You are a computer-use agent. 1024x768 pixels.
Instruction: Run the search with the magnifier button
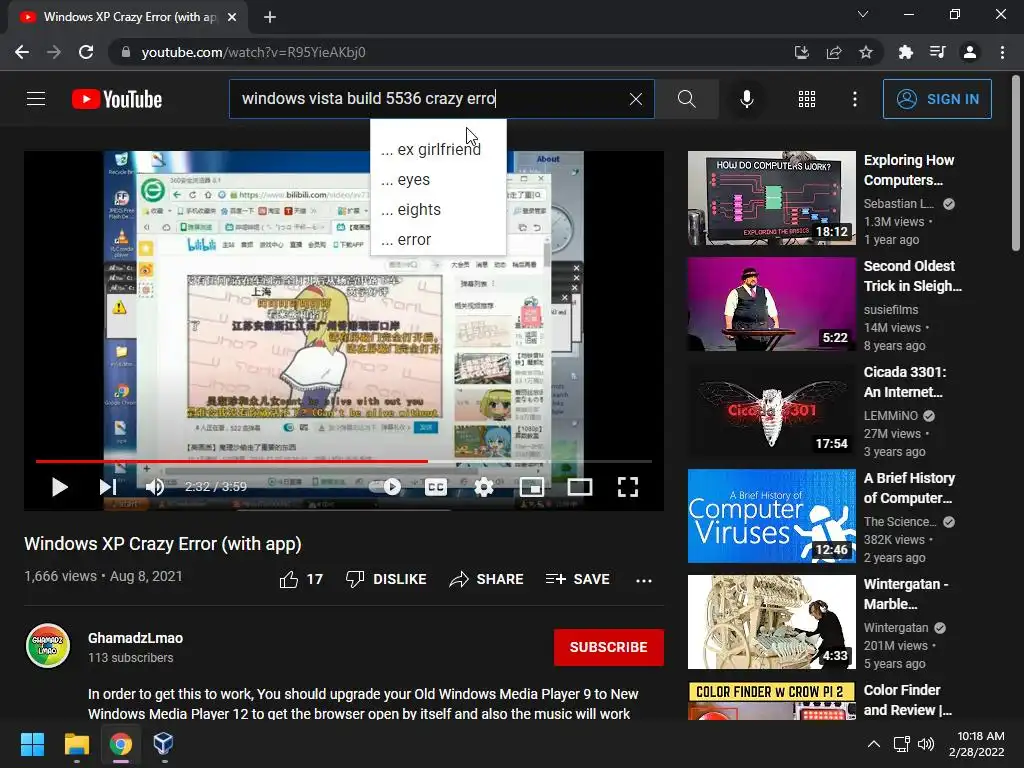click(x=686, y=99)
